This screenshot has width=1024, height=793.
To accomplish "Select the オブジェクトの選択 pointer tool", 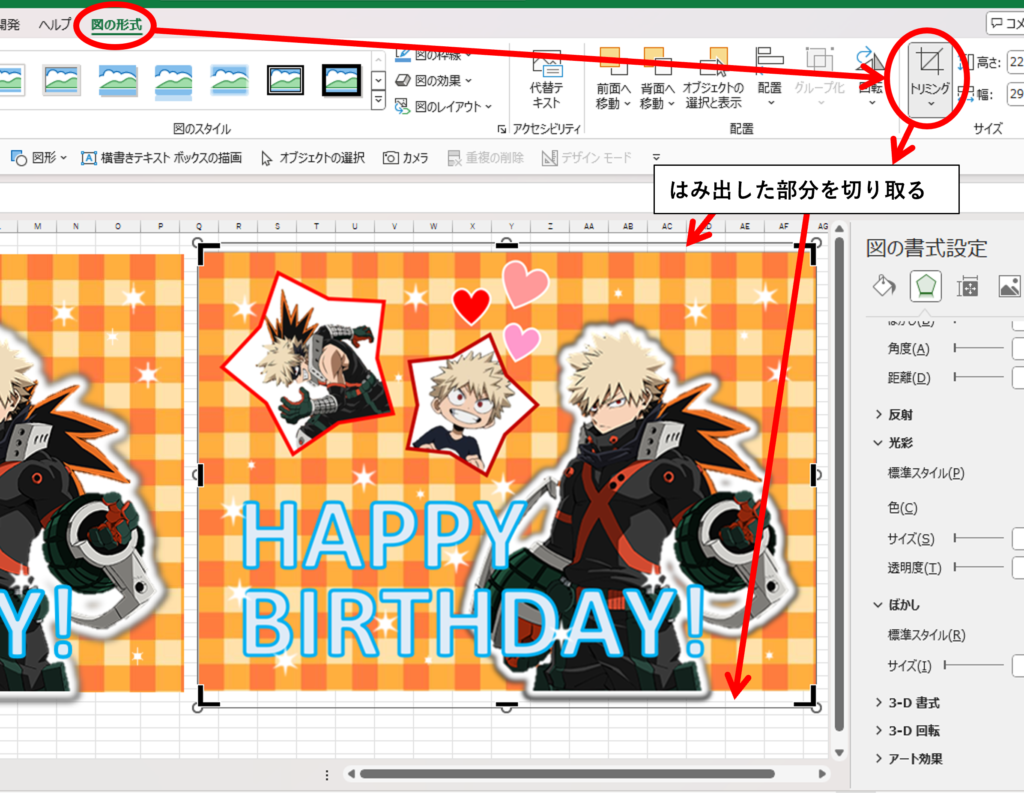I will point(312,157).
